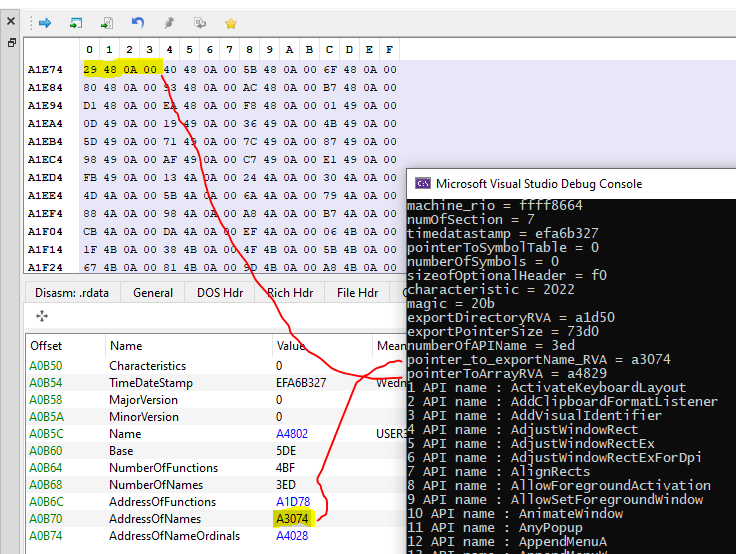Screen dimensions: 736x554
Task: Follow the AddressOfNames value A3074
Action: click(x=291, y=518)
